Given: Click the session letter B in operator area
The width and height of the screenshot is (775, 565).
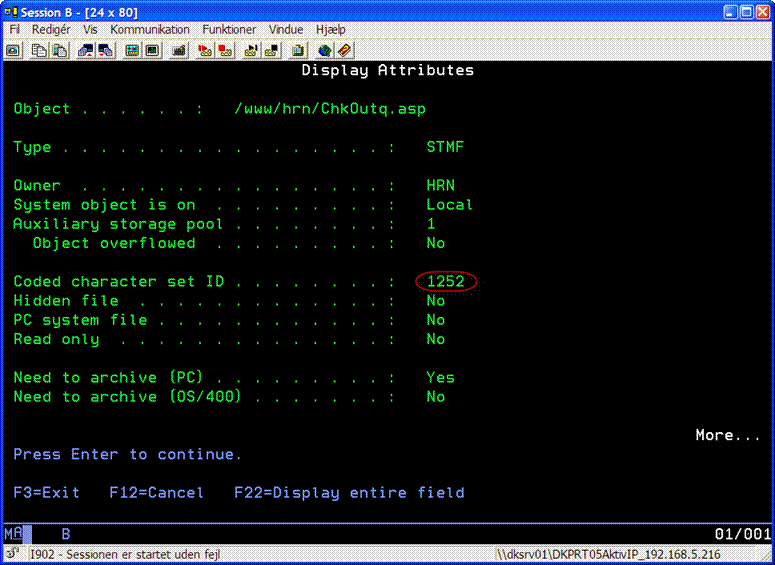Looking at the screenshot, I should [x=66, y=534].
